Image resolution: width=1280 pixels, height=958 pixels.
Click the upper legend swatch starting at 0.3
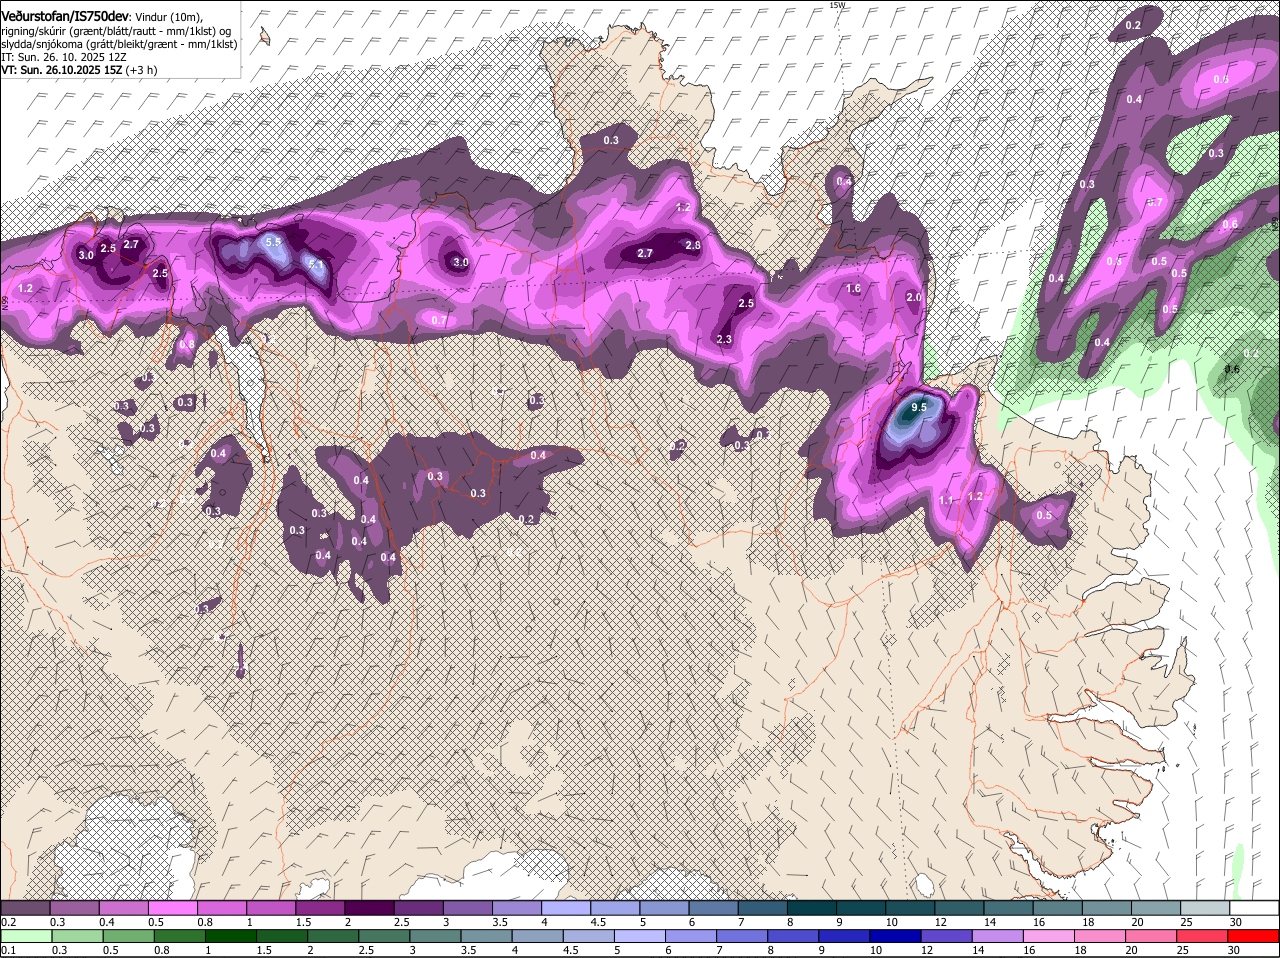click(x=74, y=907)
